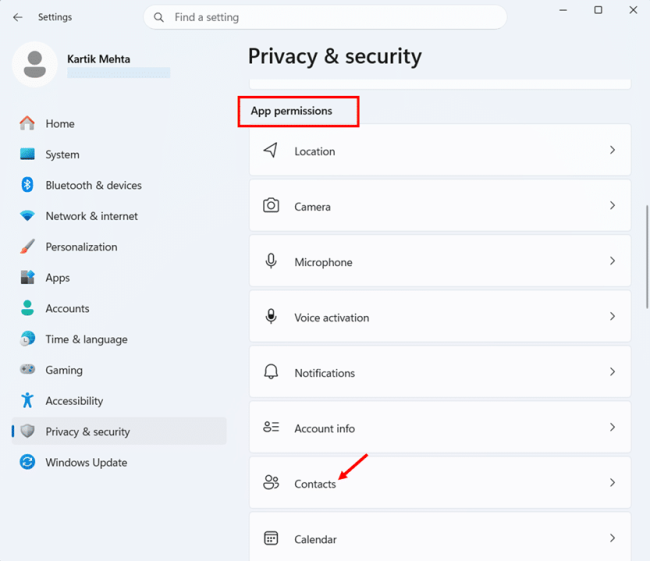The width and height of the screenshot is (650, 561).
Task: Click the Home house icon
Action: (27, 123)
